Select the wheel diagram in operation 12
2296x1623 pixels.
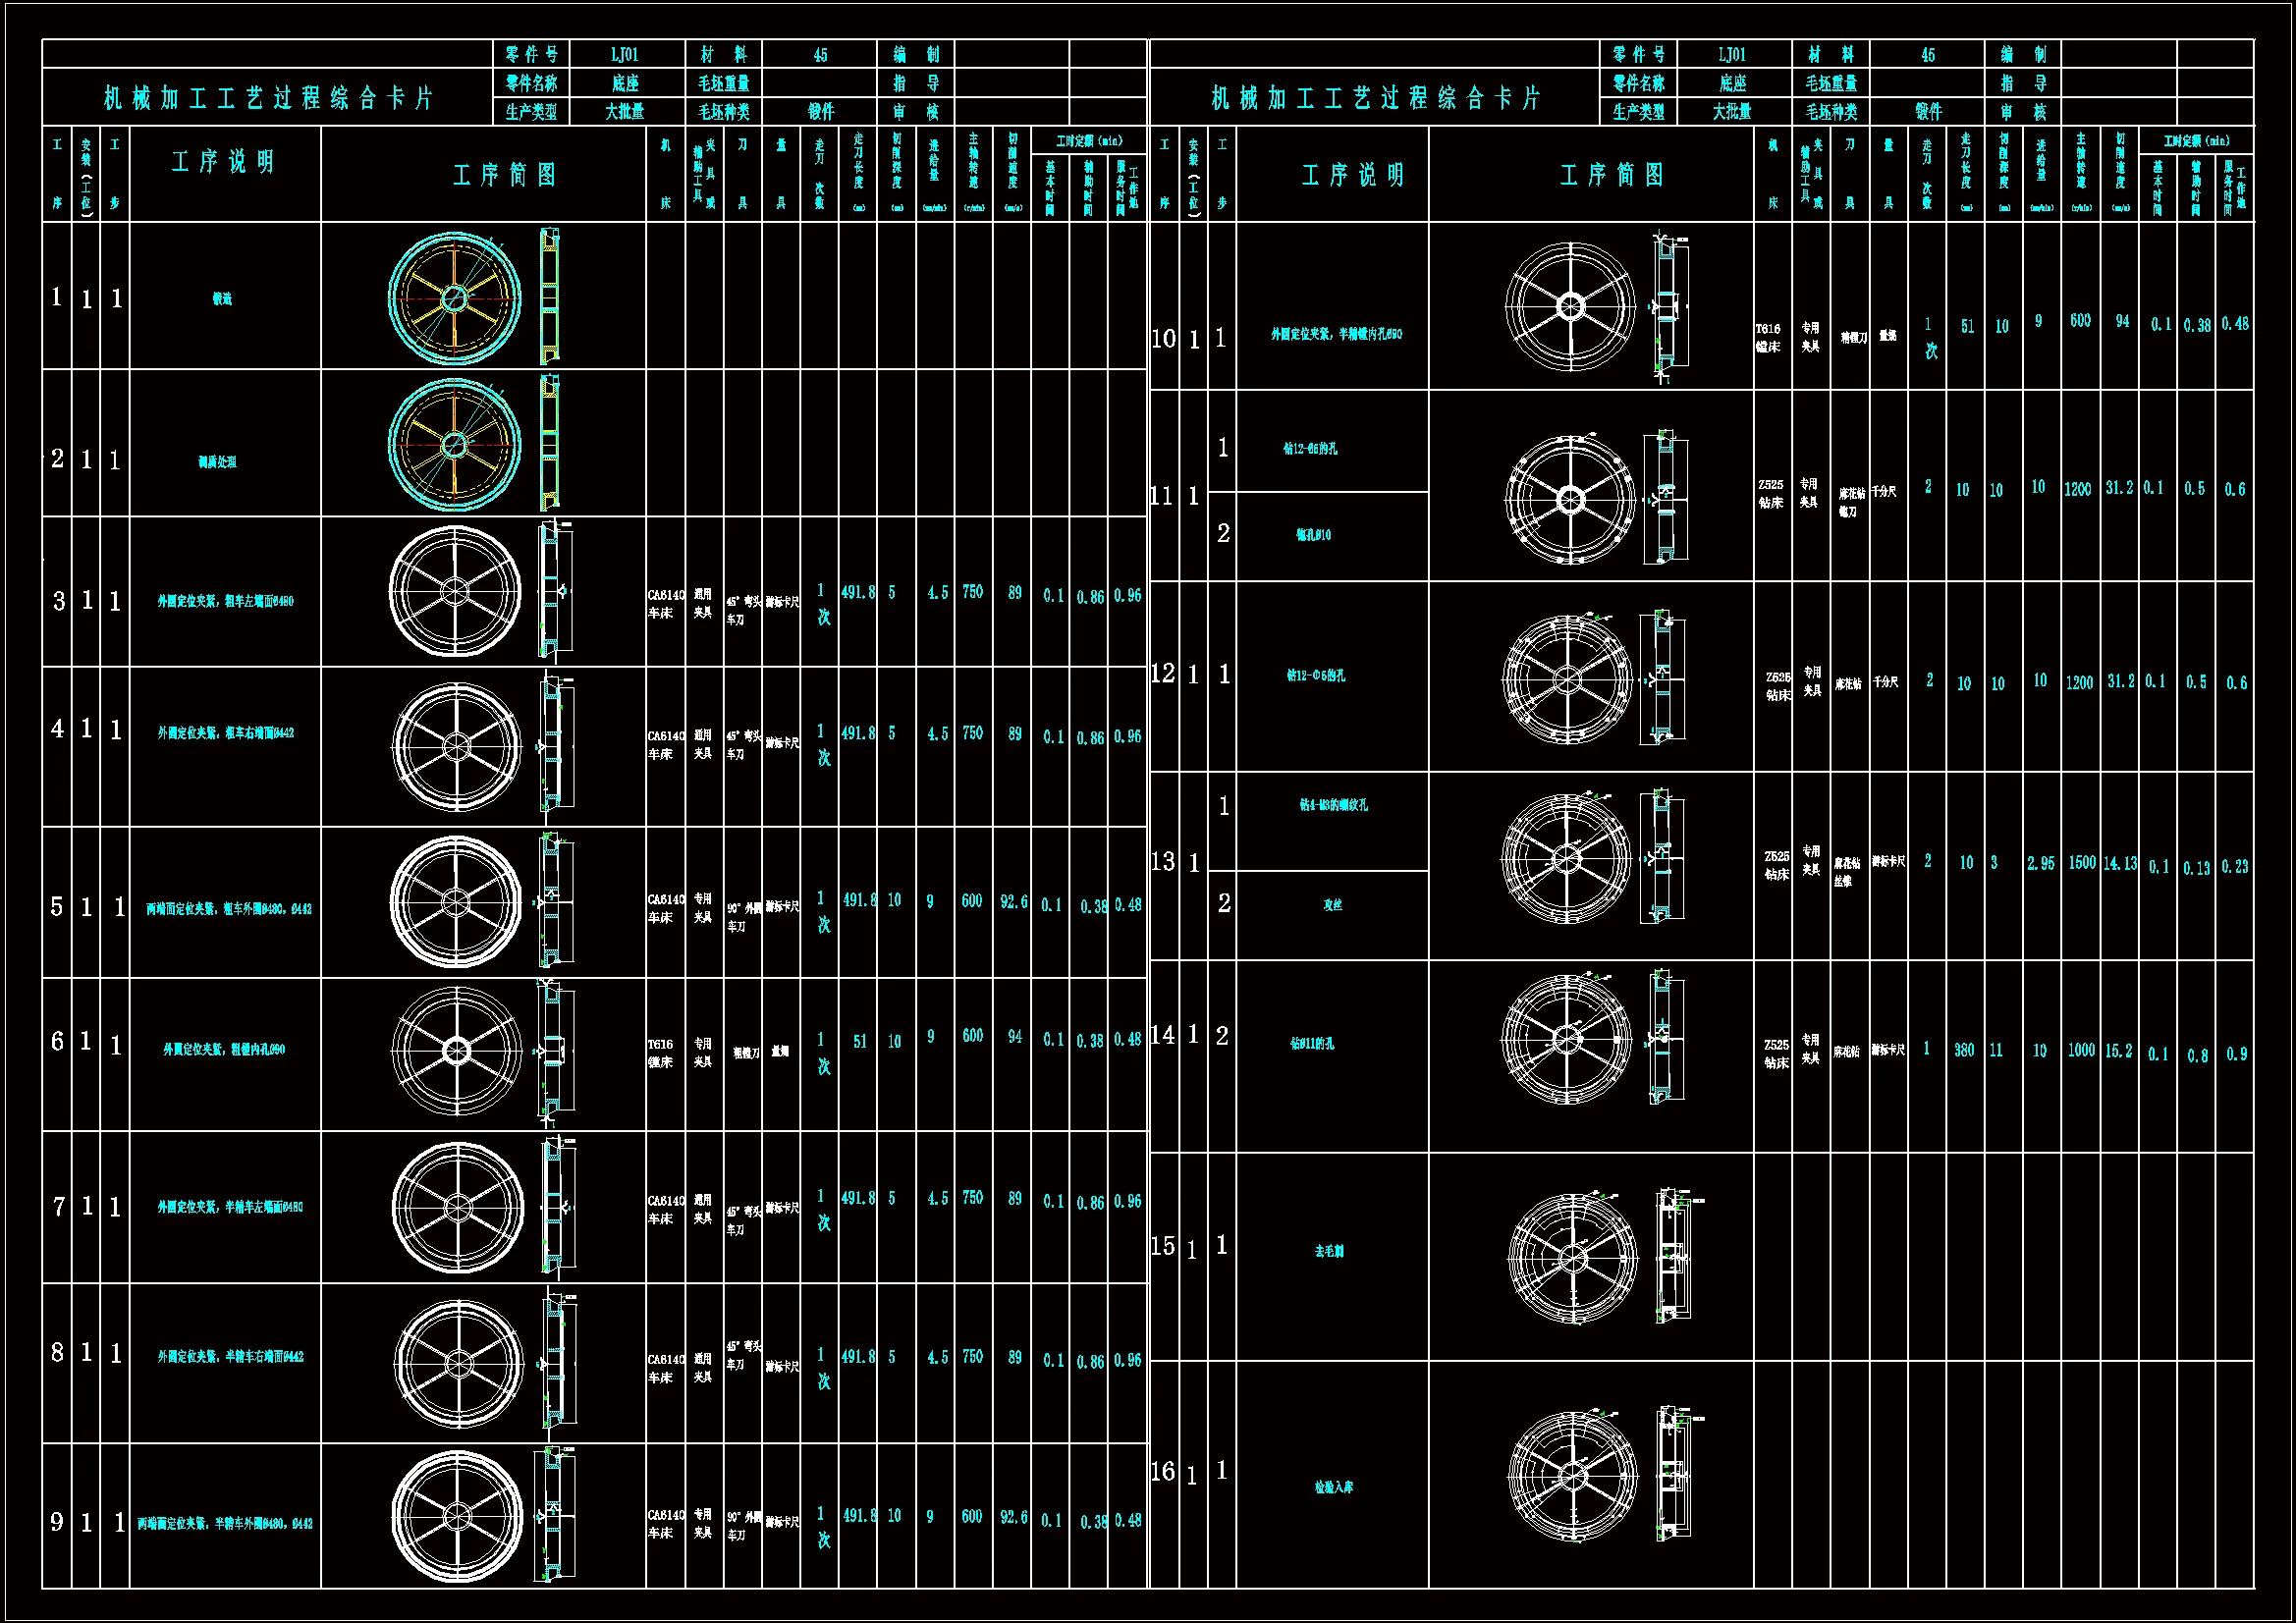tap(1567, 679)
